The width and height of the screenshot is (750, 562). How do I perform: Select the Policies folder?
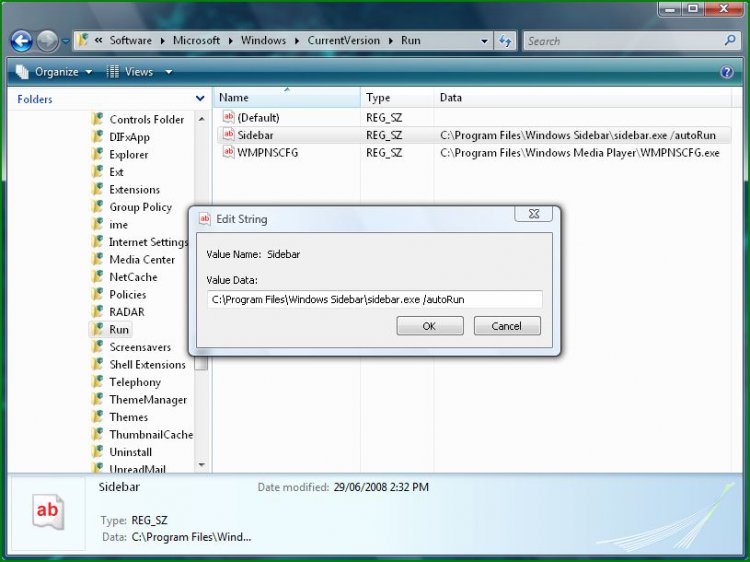(127, 295)
